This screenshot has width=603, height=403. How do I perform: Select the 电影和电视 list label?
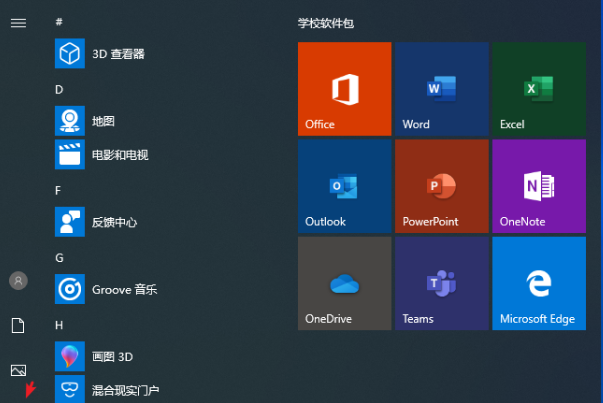click(120, 155)
